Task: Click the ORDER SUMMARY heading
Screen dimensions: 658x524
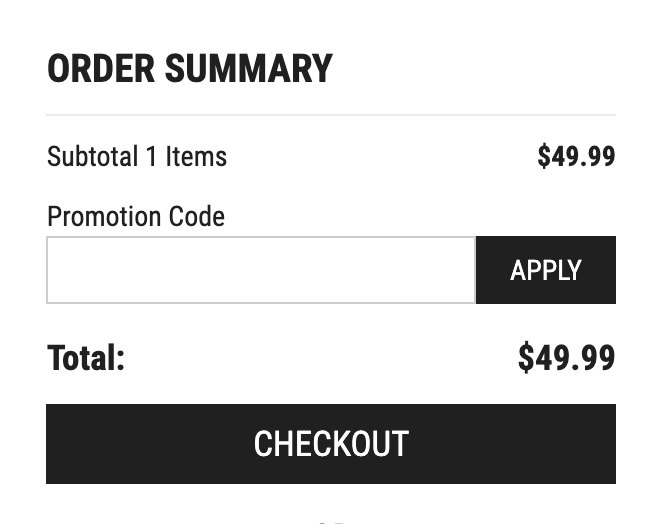Action: click(190, 69)
